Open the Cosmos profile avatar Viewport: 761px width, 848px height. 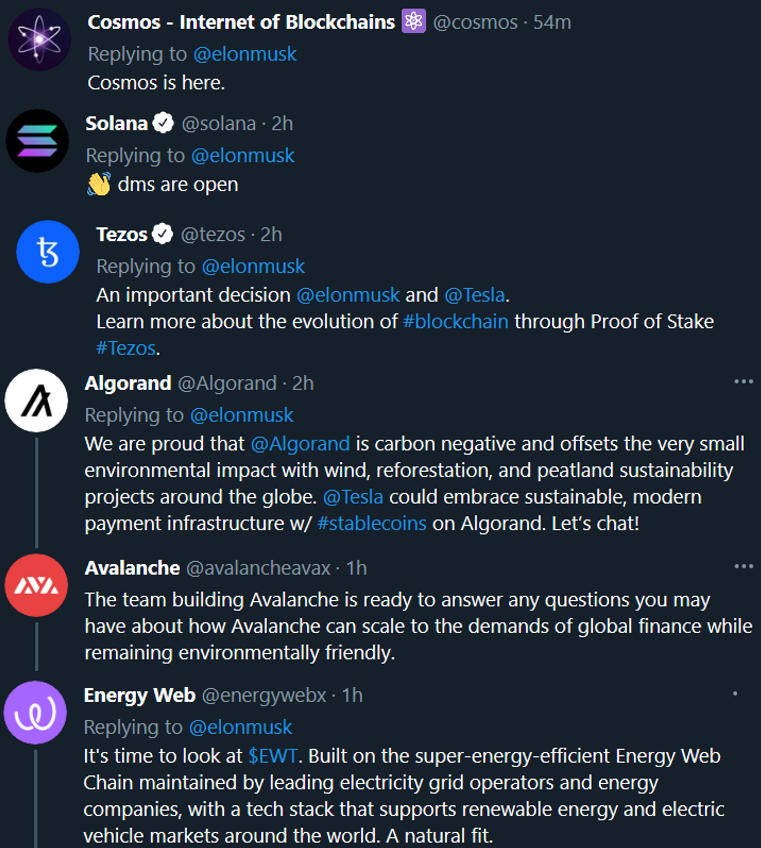pyautogui.click(x=39, y=39)
